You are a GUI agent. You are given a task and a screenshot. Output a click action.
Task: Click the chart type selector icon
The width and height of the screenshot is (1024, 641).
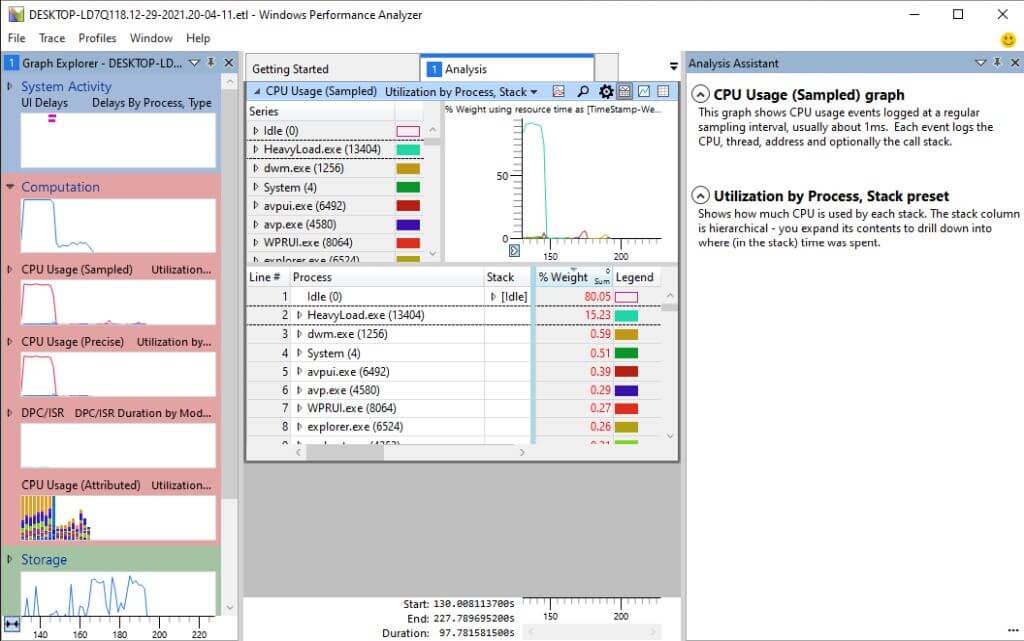tap(559, 91)
